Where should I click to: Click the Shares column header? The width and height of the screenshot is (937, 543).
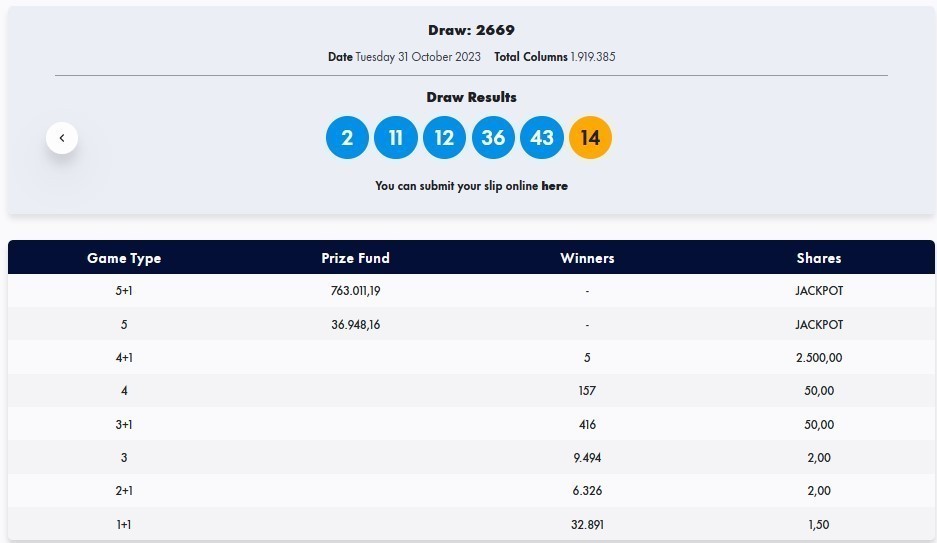tap(819, 258)
